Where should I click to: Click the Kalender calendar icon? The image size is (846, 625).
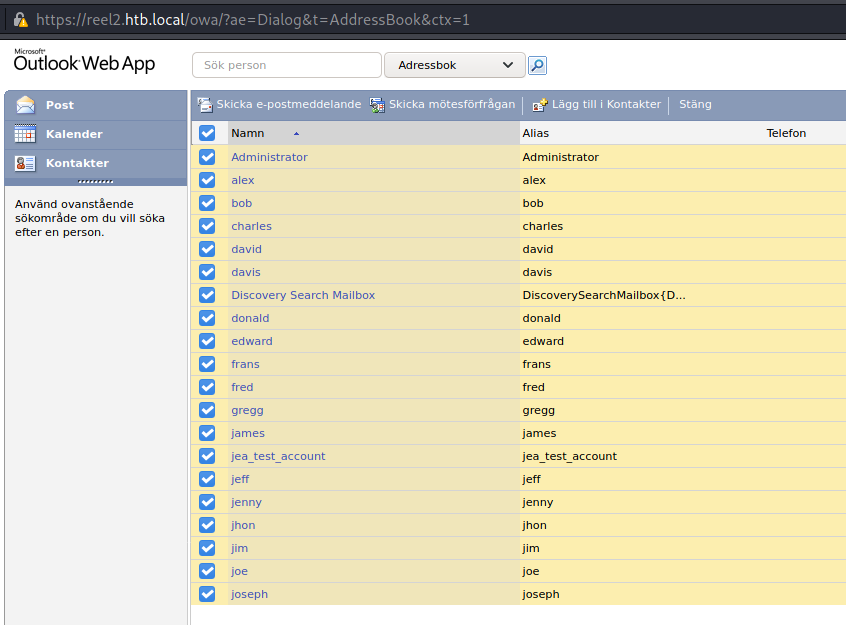click(25, 134)
